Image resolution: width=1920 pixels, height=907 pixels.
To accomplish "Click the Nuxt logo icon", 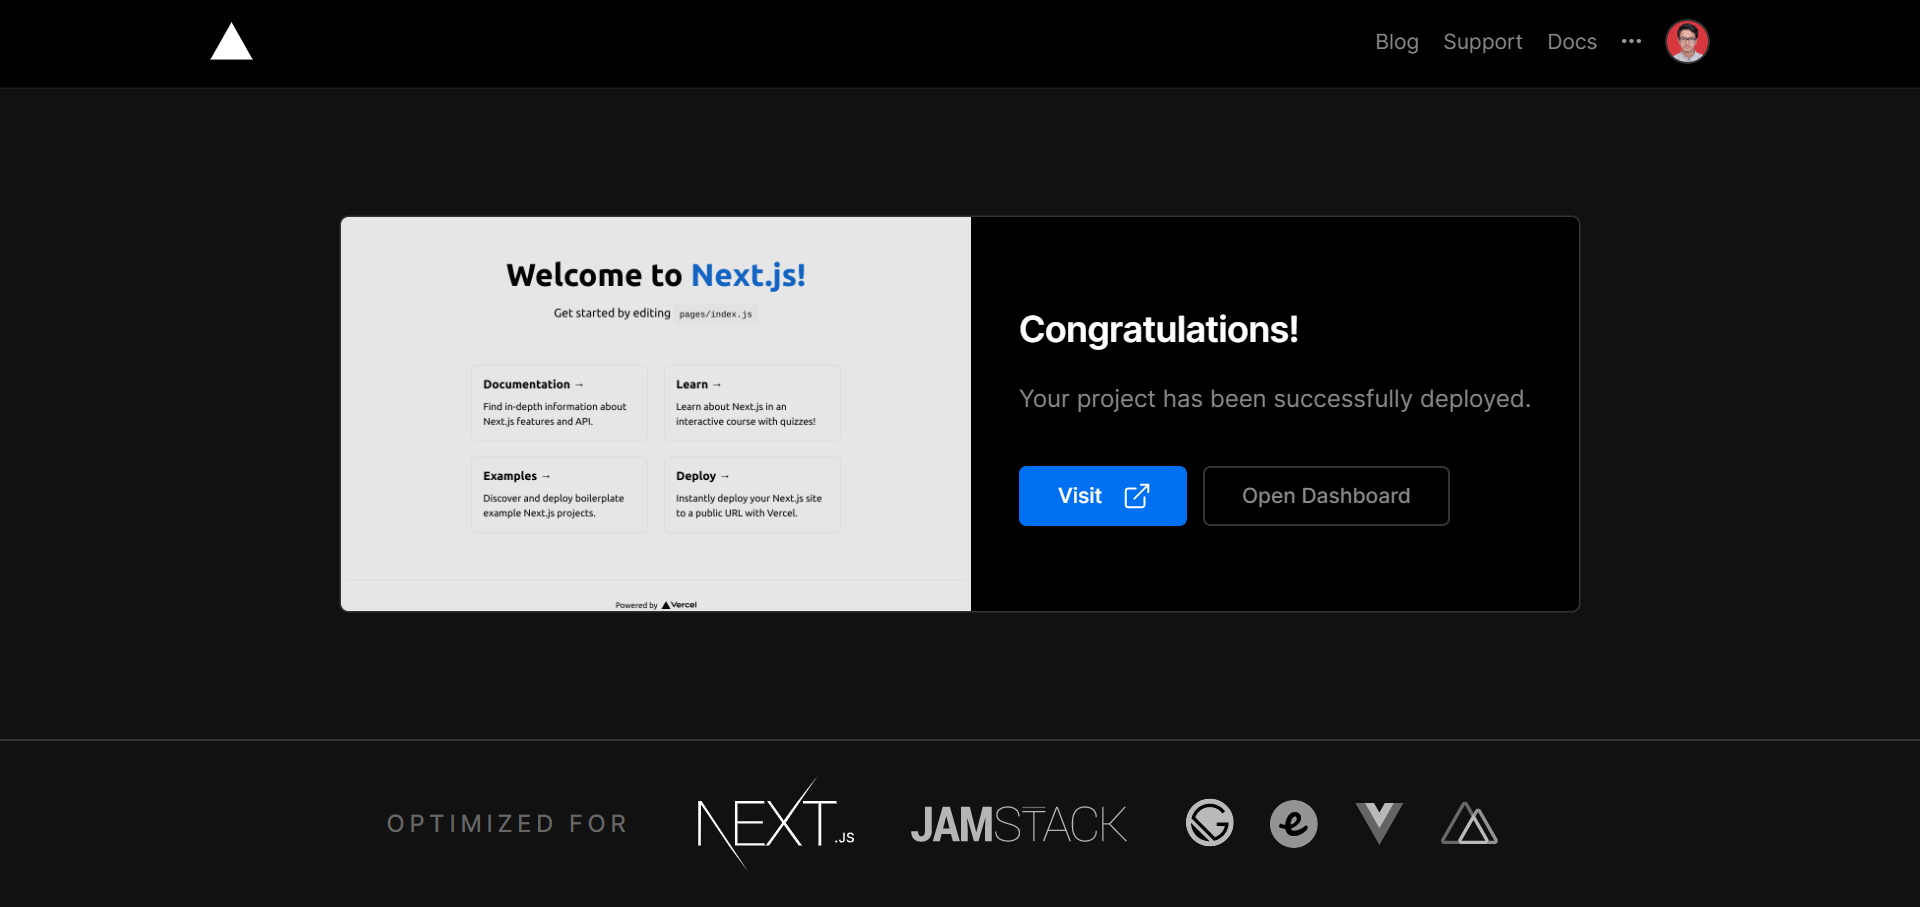I will (x=1469, y=824).
